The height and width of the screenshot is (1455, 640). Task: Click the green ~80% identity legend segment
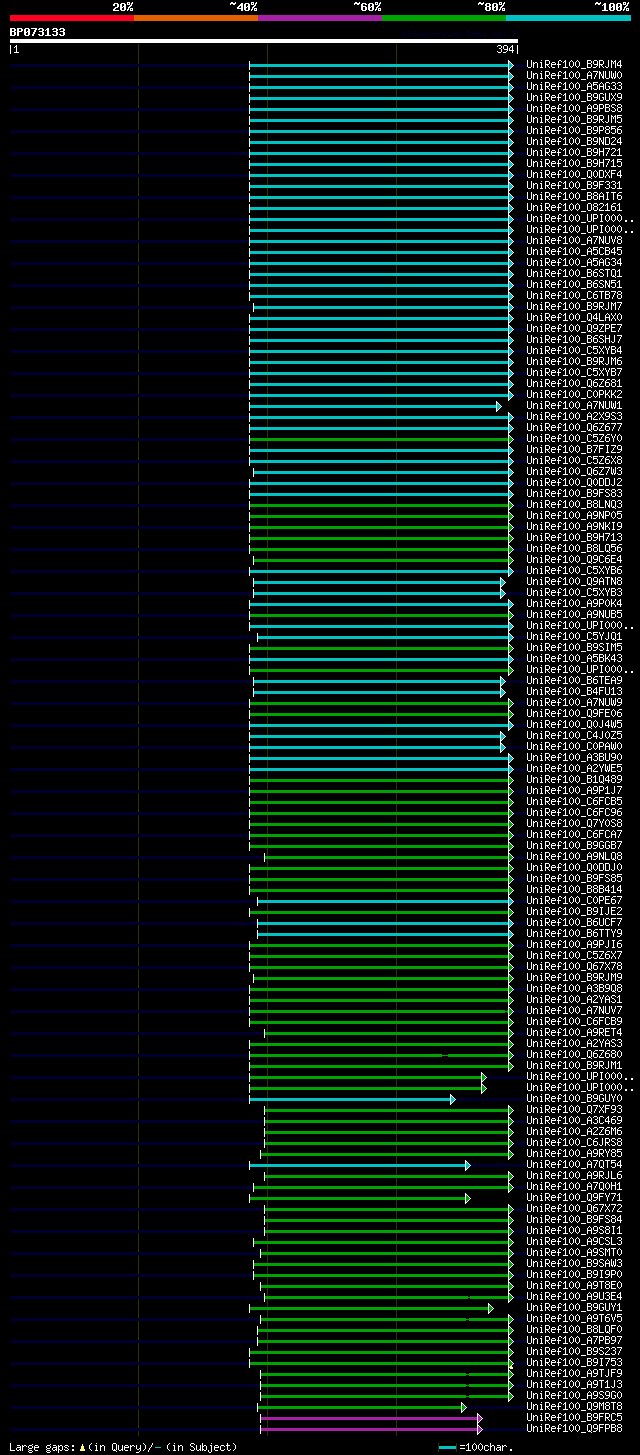coord(443,18)
